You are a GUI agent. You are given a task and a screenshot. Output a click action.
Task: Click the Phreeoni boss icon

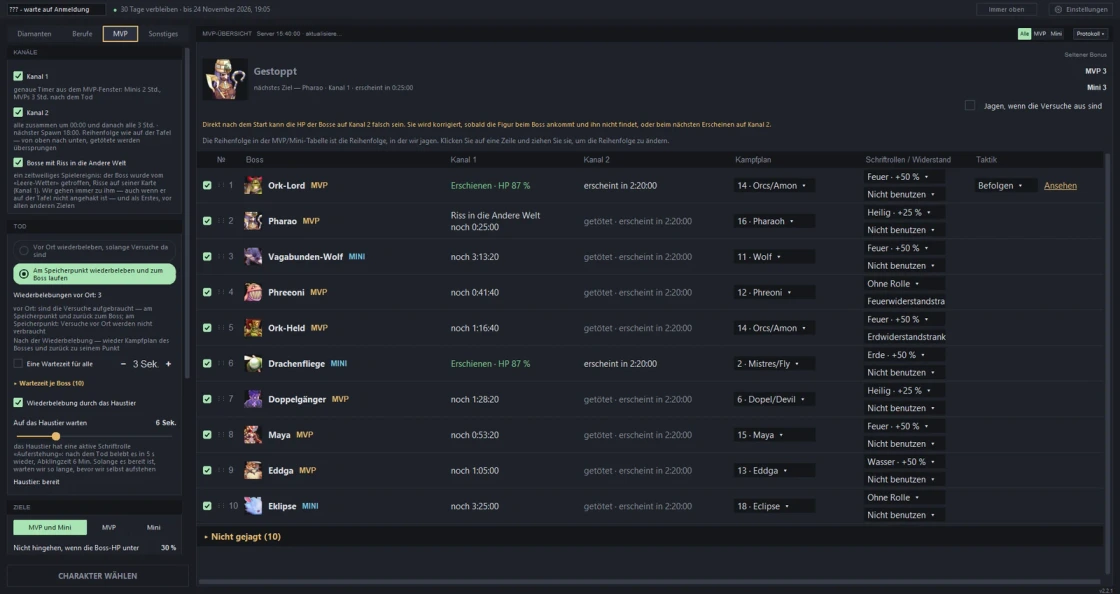(x=253, y=293)
